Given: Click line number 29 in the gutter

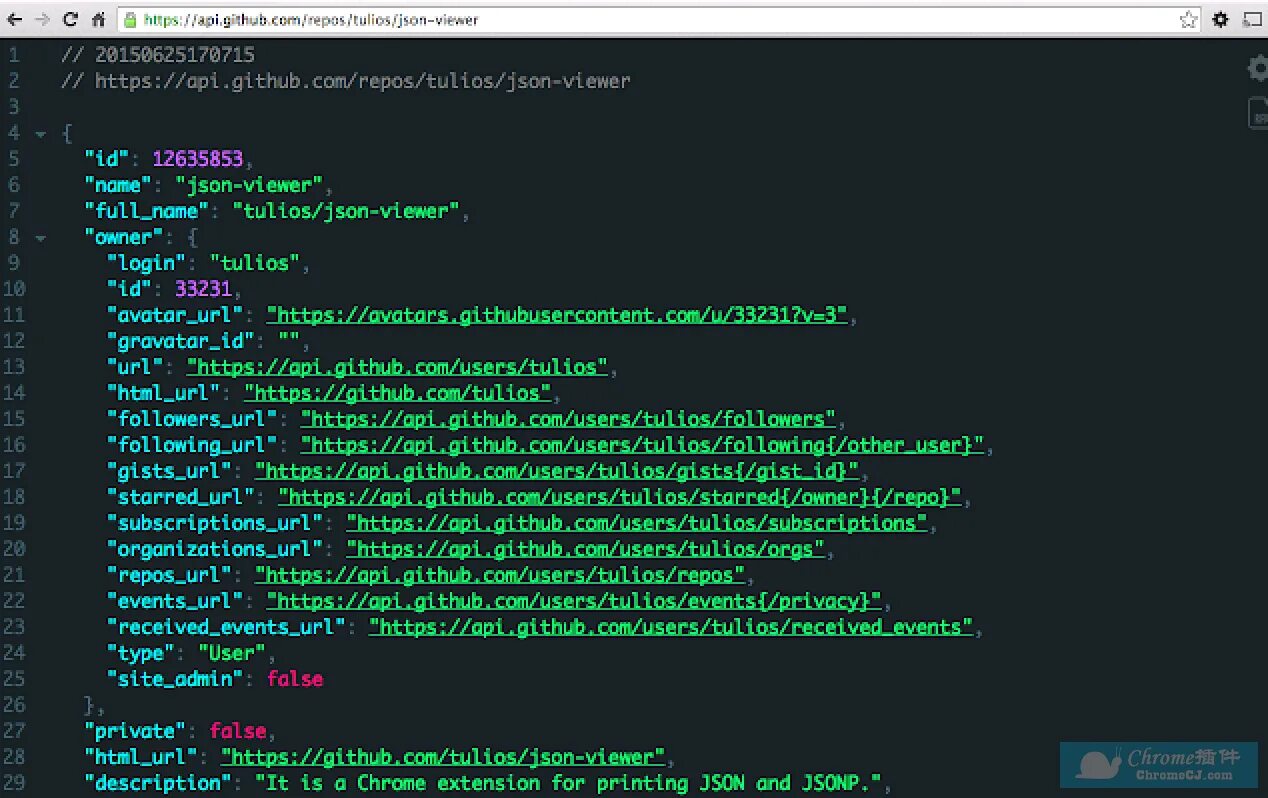Looking at the screenshot, I should [x=14, y=783].
